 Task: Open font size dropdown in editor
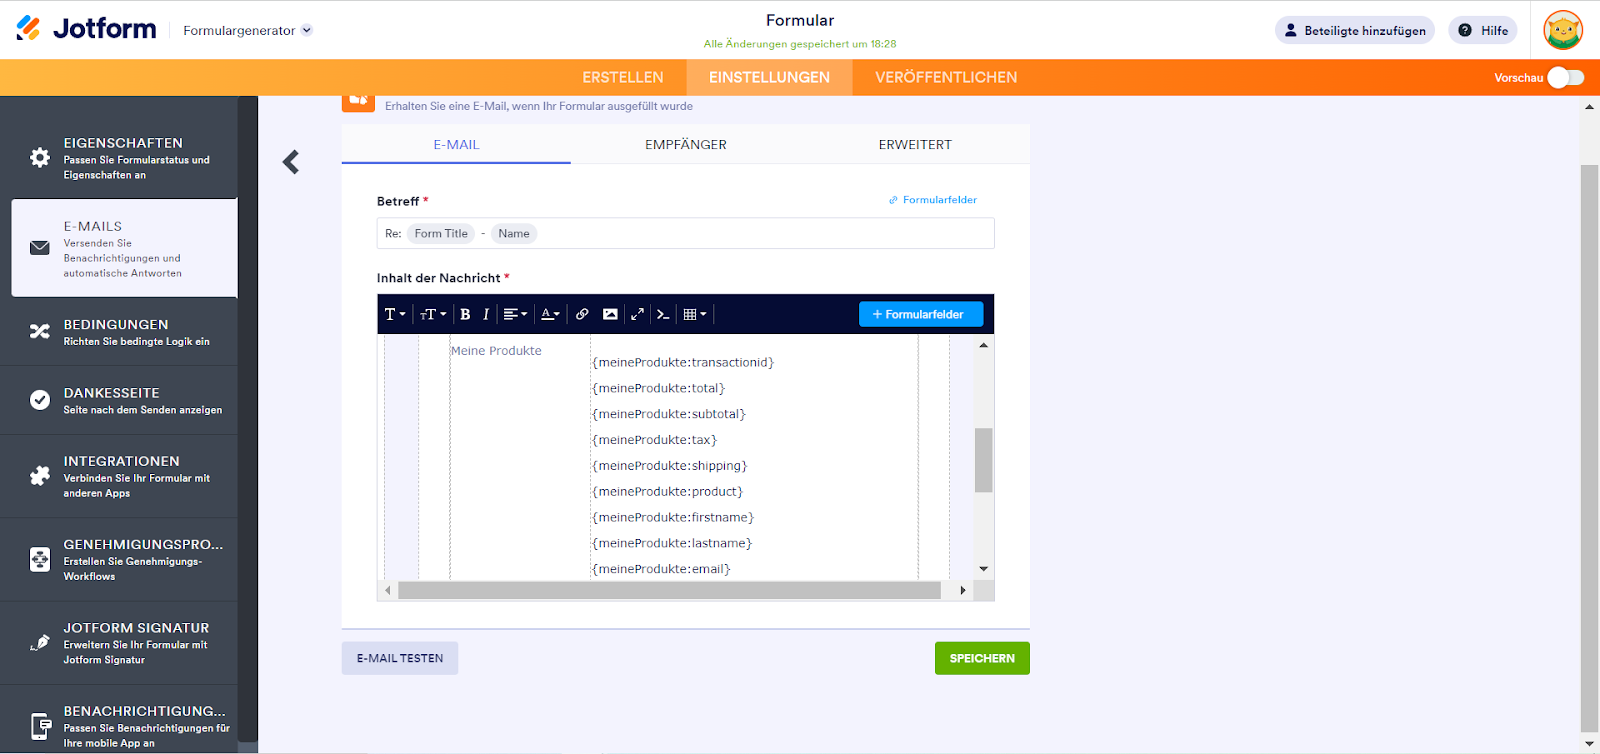coord(433,314)
